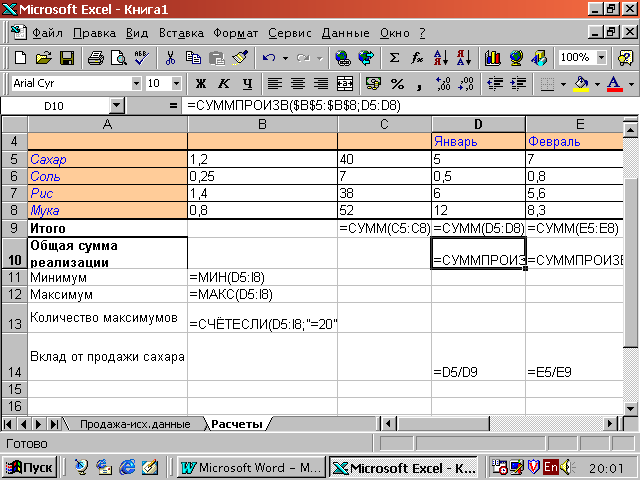
Task: Open the zoom 100% dropdown
Action: 601,58
